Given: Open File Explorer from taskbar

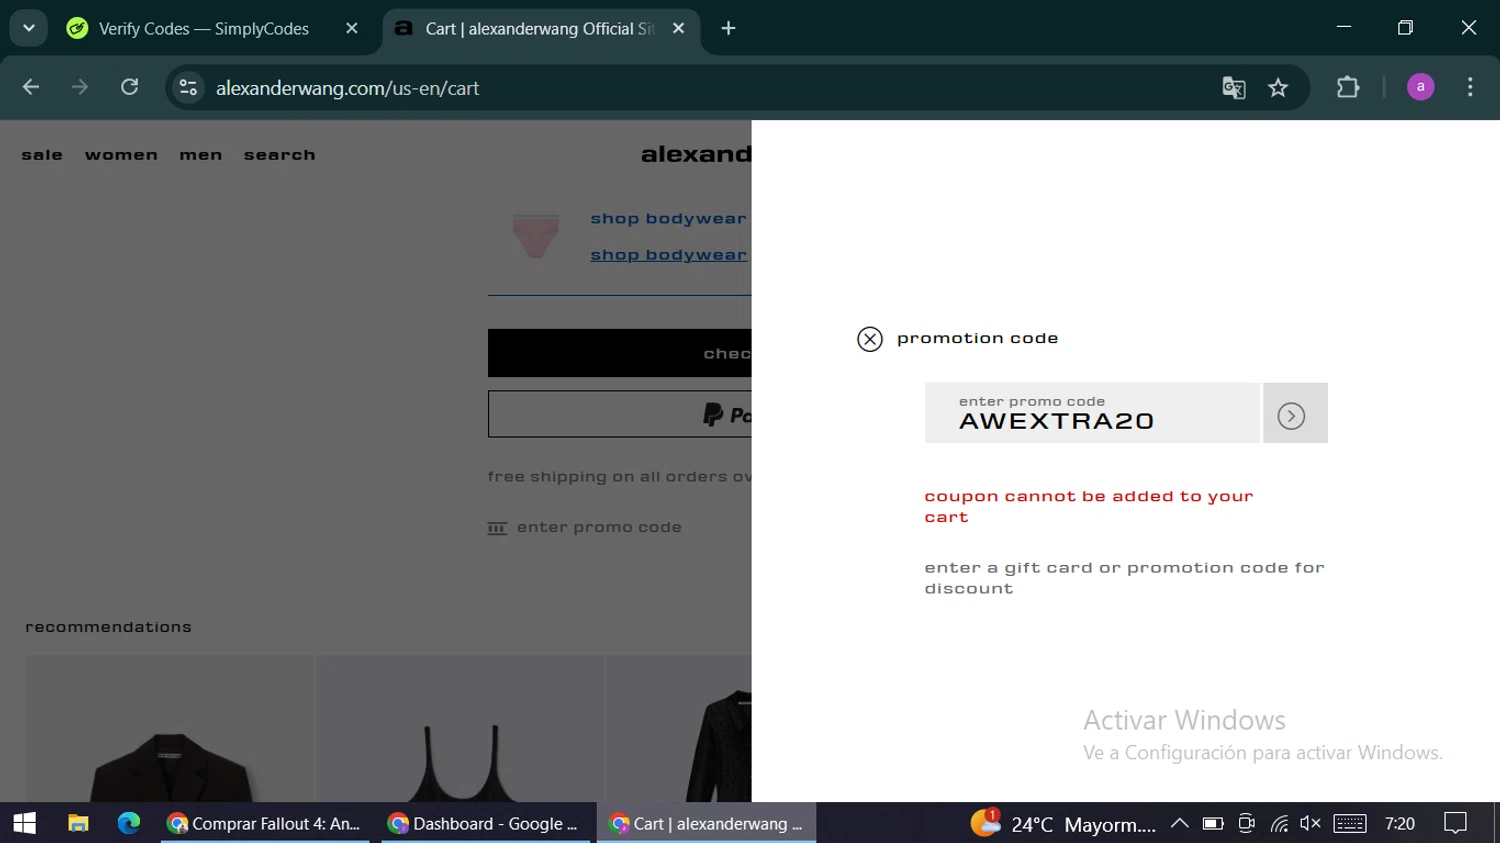Looking at the screenshot, I should 78,823.
